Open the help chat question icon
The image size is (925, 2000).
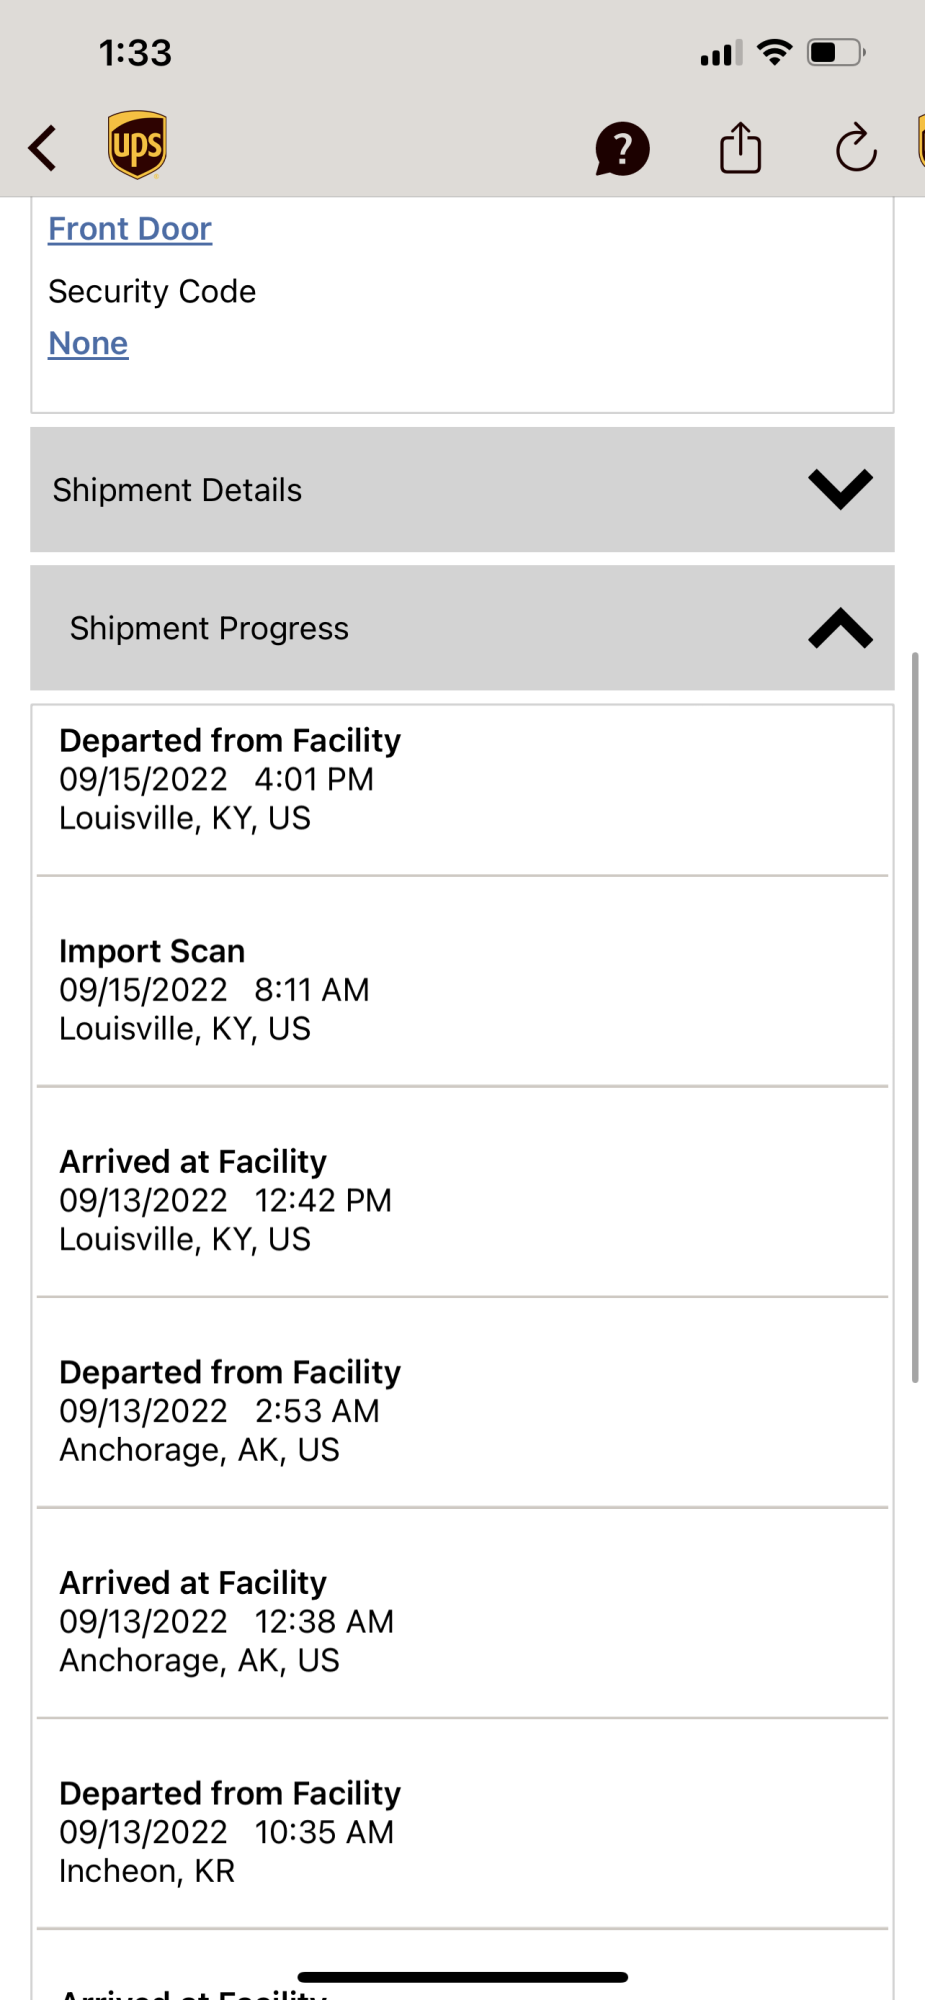[x=622, y=149]
